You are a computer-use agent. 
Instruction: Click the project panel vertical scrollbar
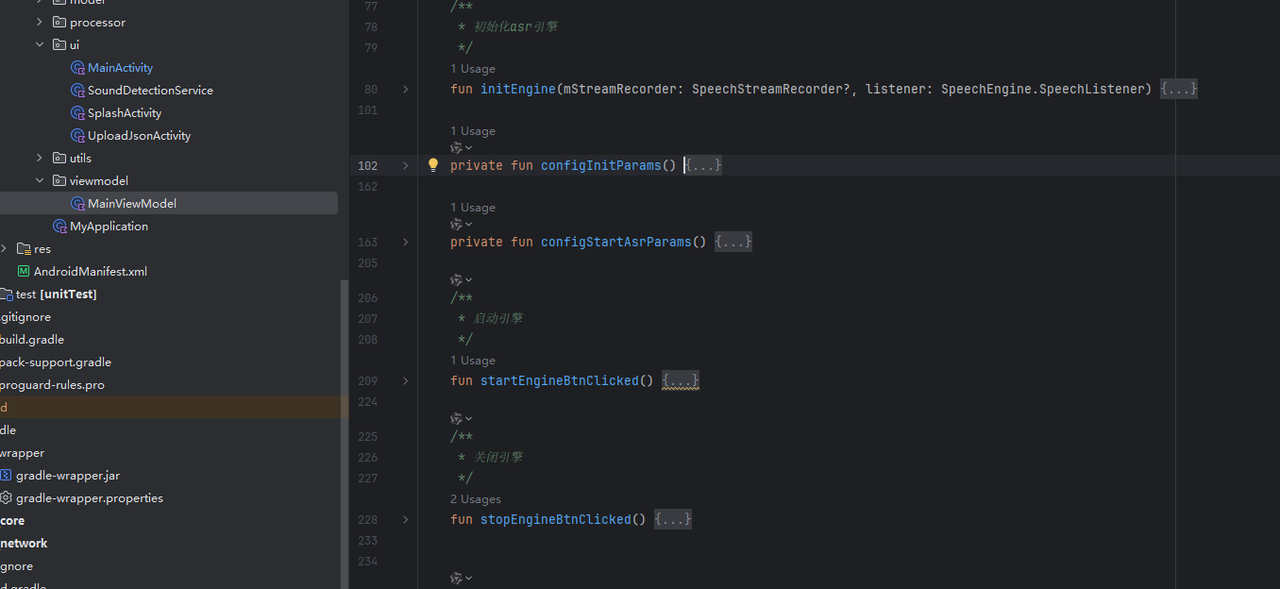click(x=345, y=430)
